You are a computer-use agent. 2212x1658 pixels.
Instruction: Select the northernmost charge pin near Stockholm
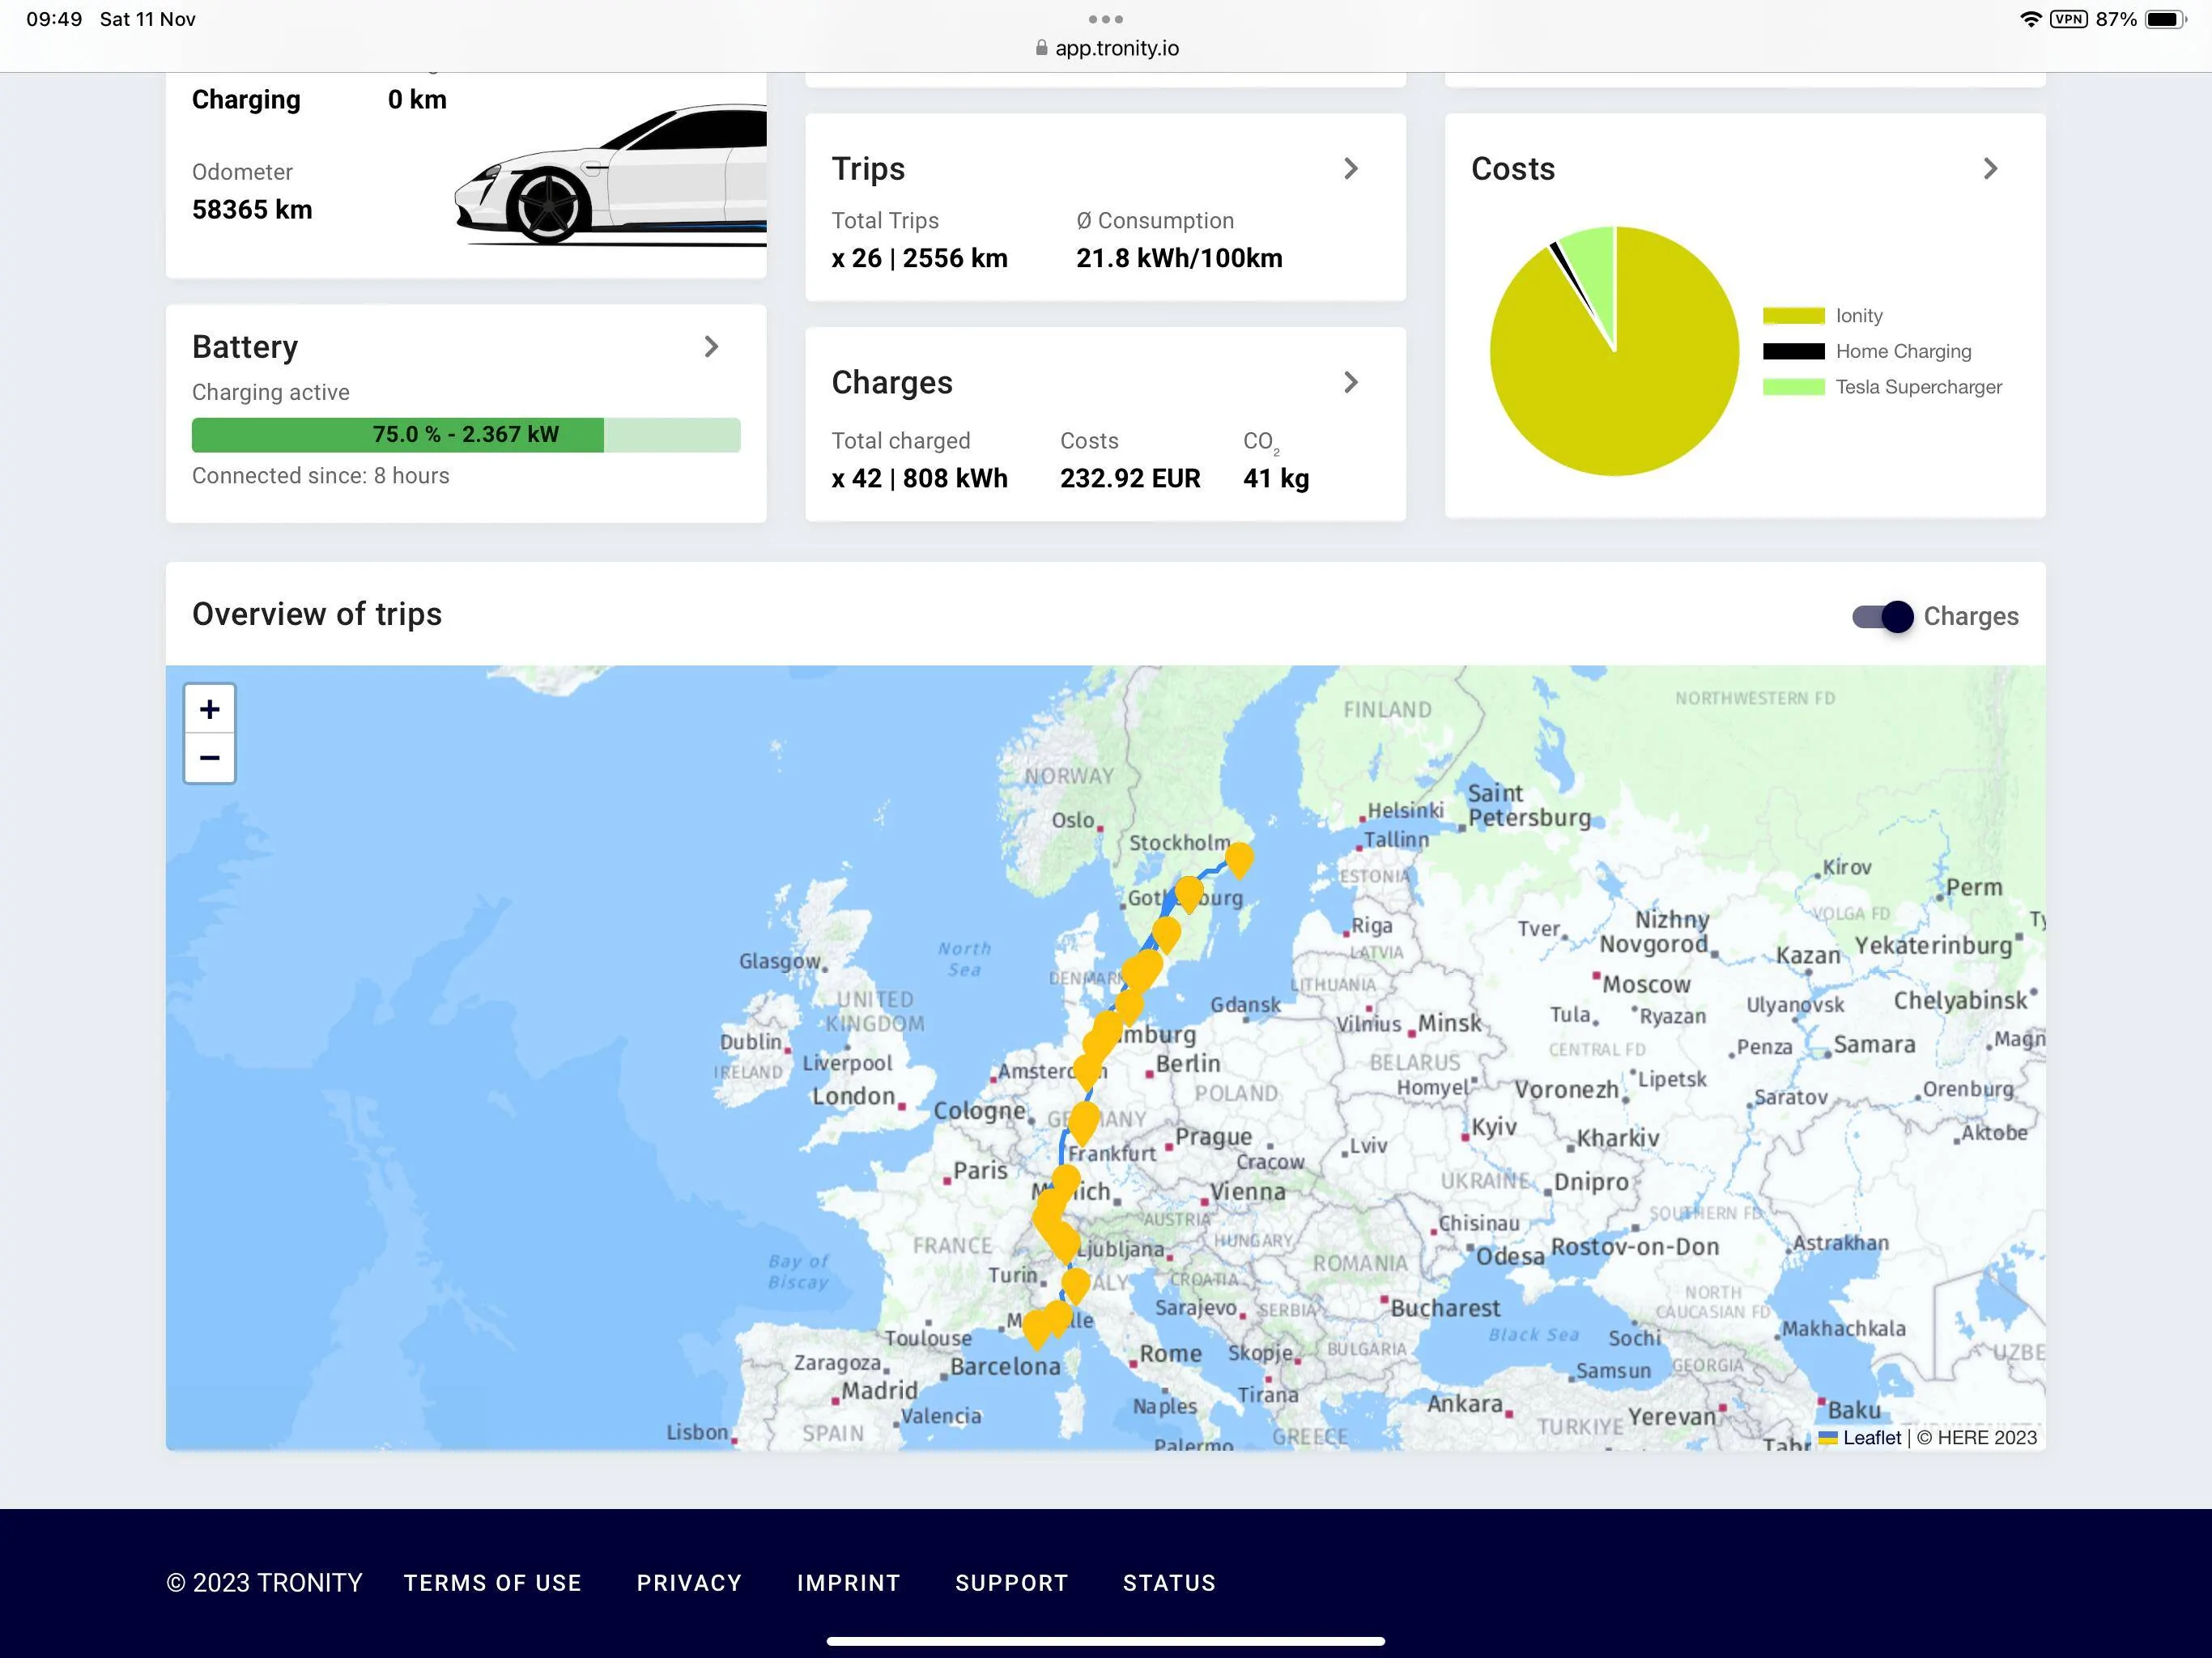1239,859
